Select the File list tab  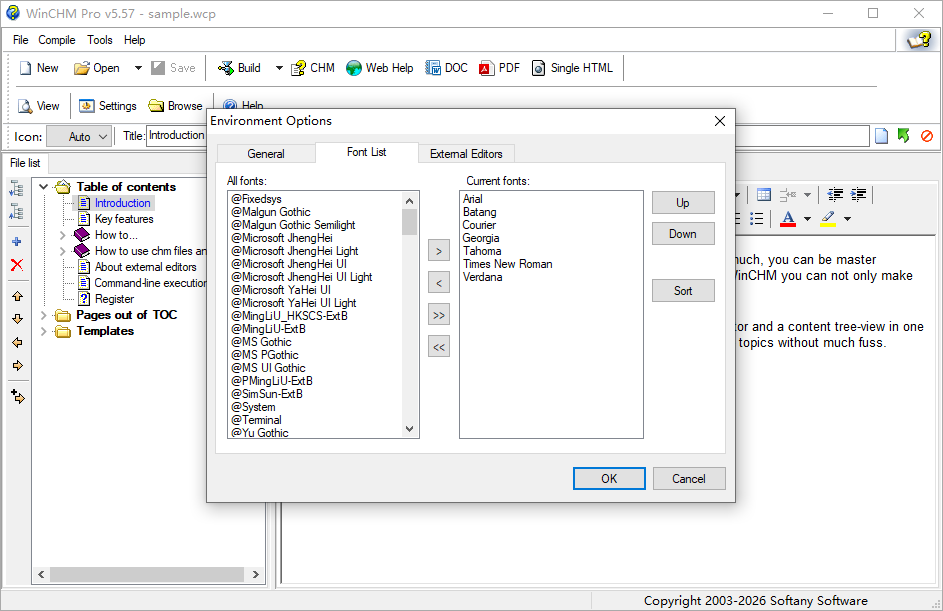point(25,163)
